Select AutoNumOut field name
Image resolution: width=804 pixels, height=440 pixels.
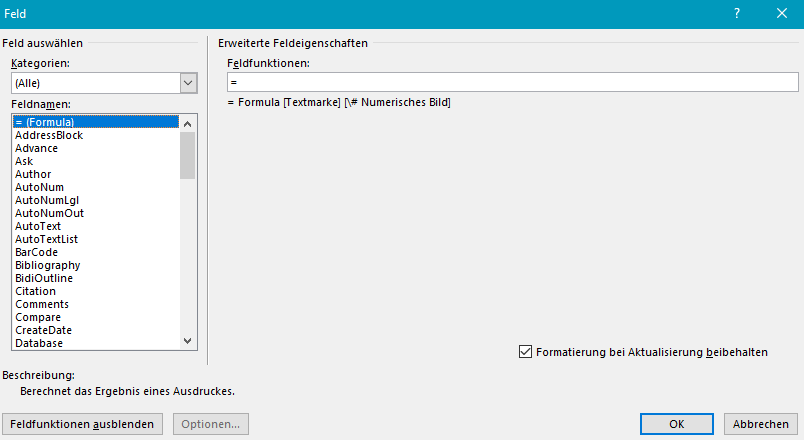[96, 213]
